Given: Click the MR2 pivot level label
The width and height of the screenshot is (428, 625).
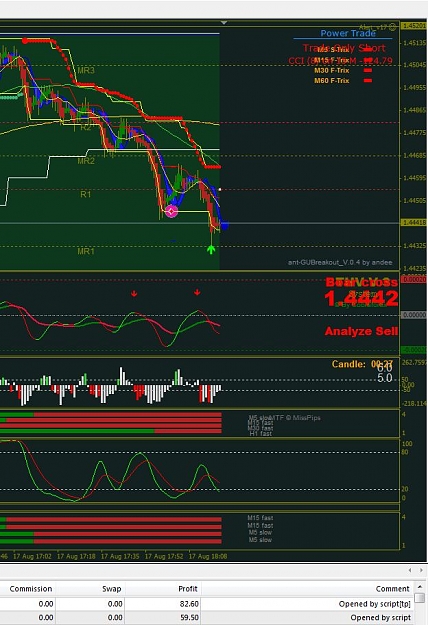Looking at the screenshot, I should [86, 161].
